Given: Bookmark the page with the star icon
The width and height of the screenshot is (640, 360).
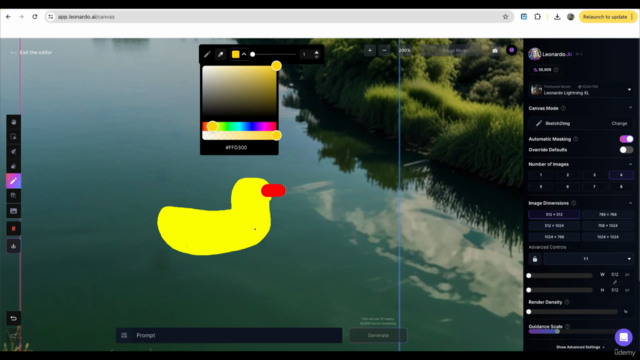Looking at the screenshot, I should (505, 17).
